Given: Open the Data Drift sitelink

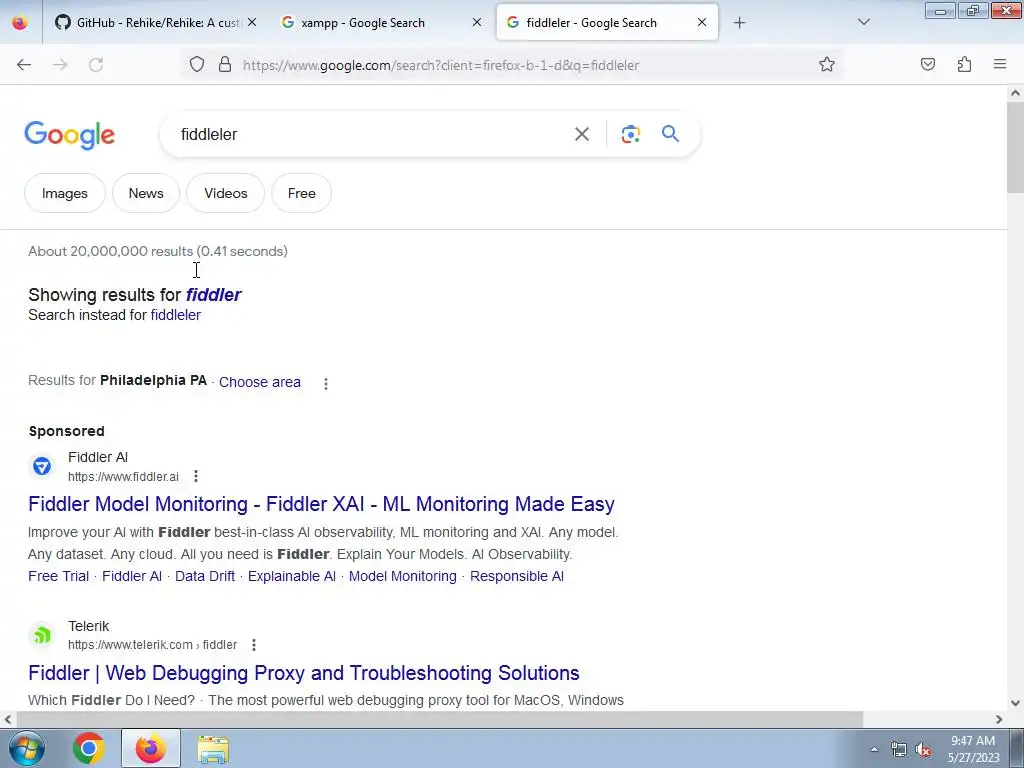Looking at the screenshot, I should 205,576.
